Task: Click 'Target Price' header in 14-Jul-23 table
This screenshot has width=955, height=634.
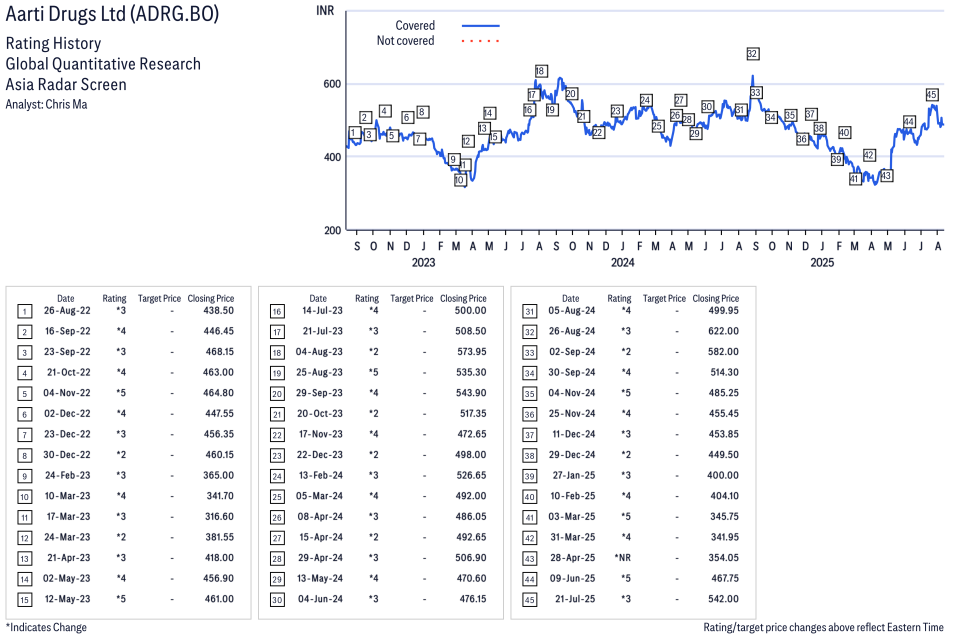Action: coord(412,298)
